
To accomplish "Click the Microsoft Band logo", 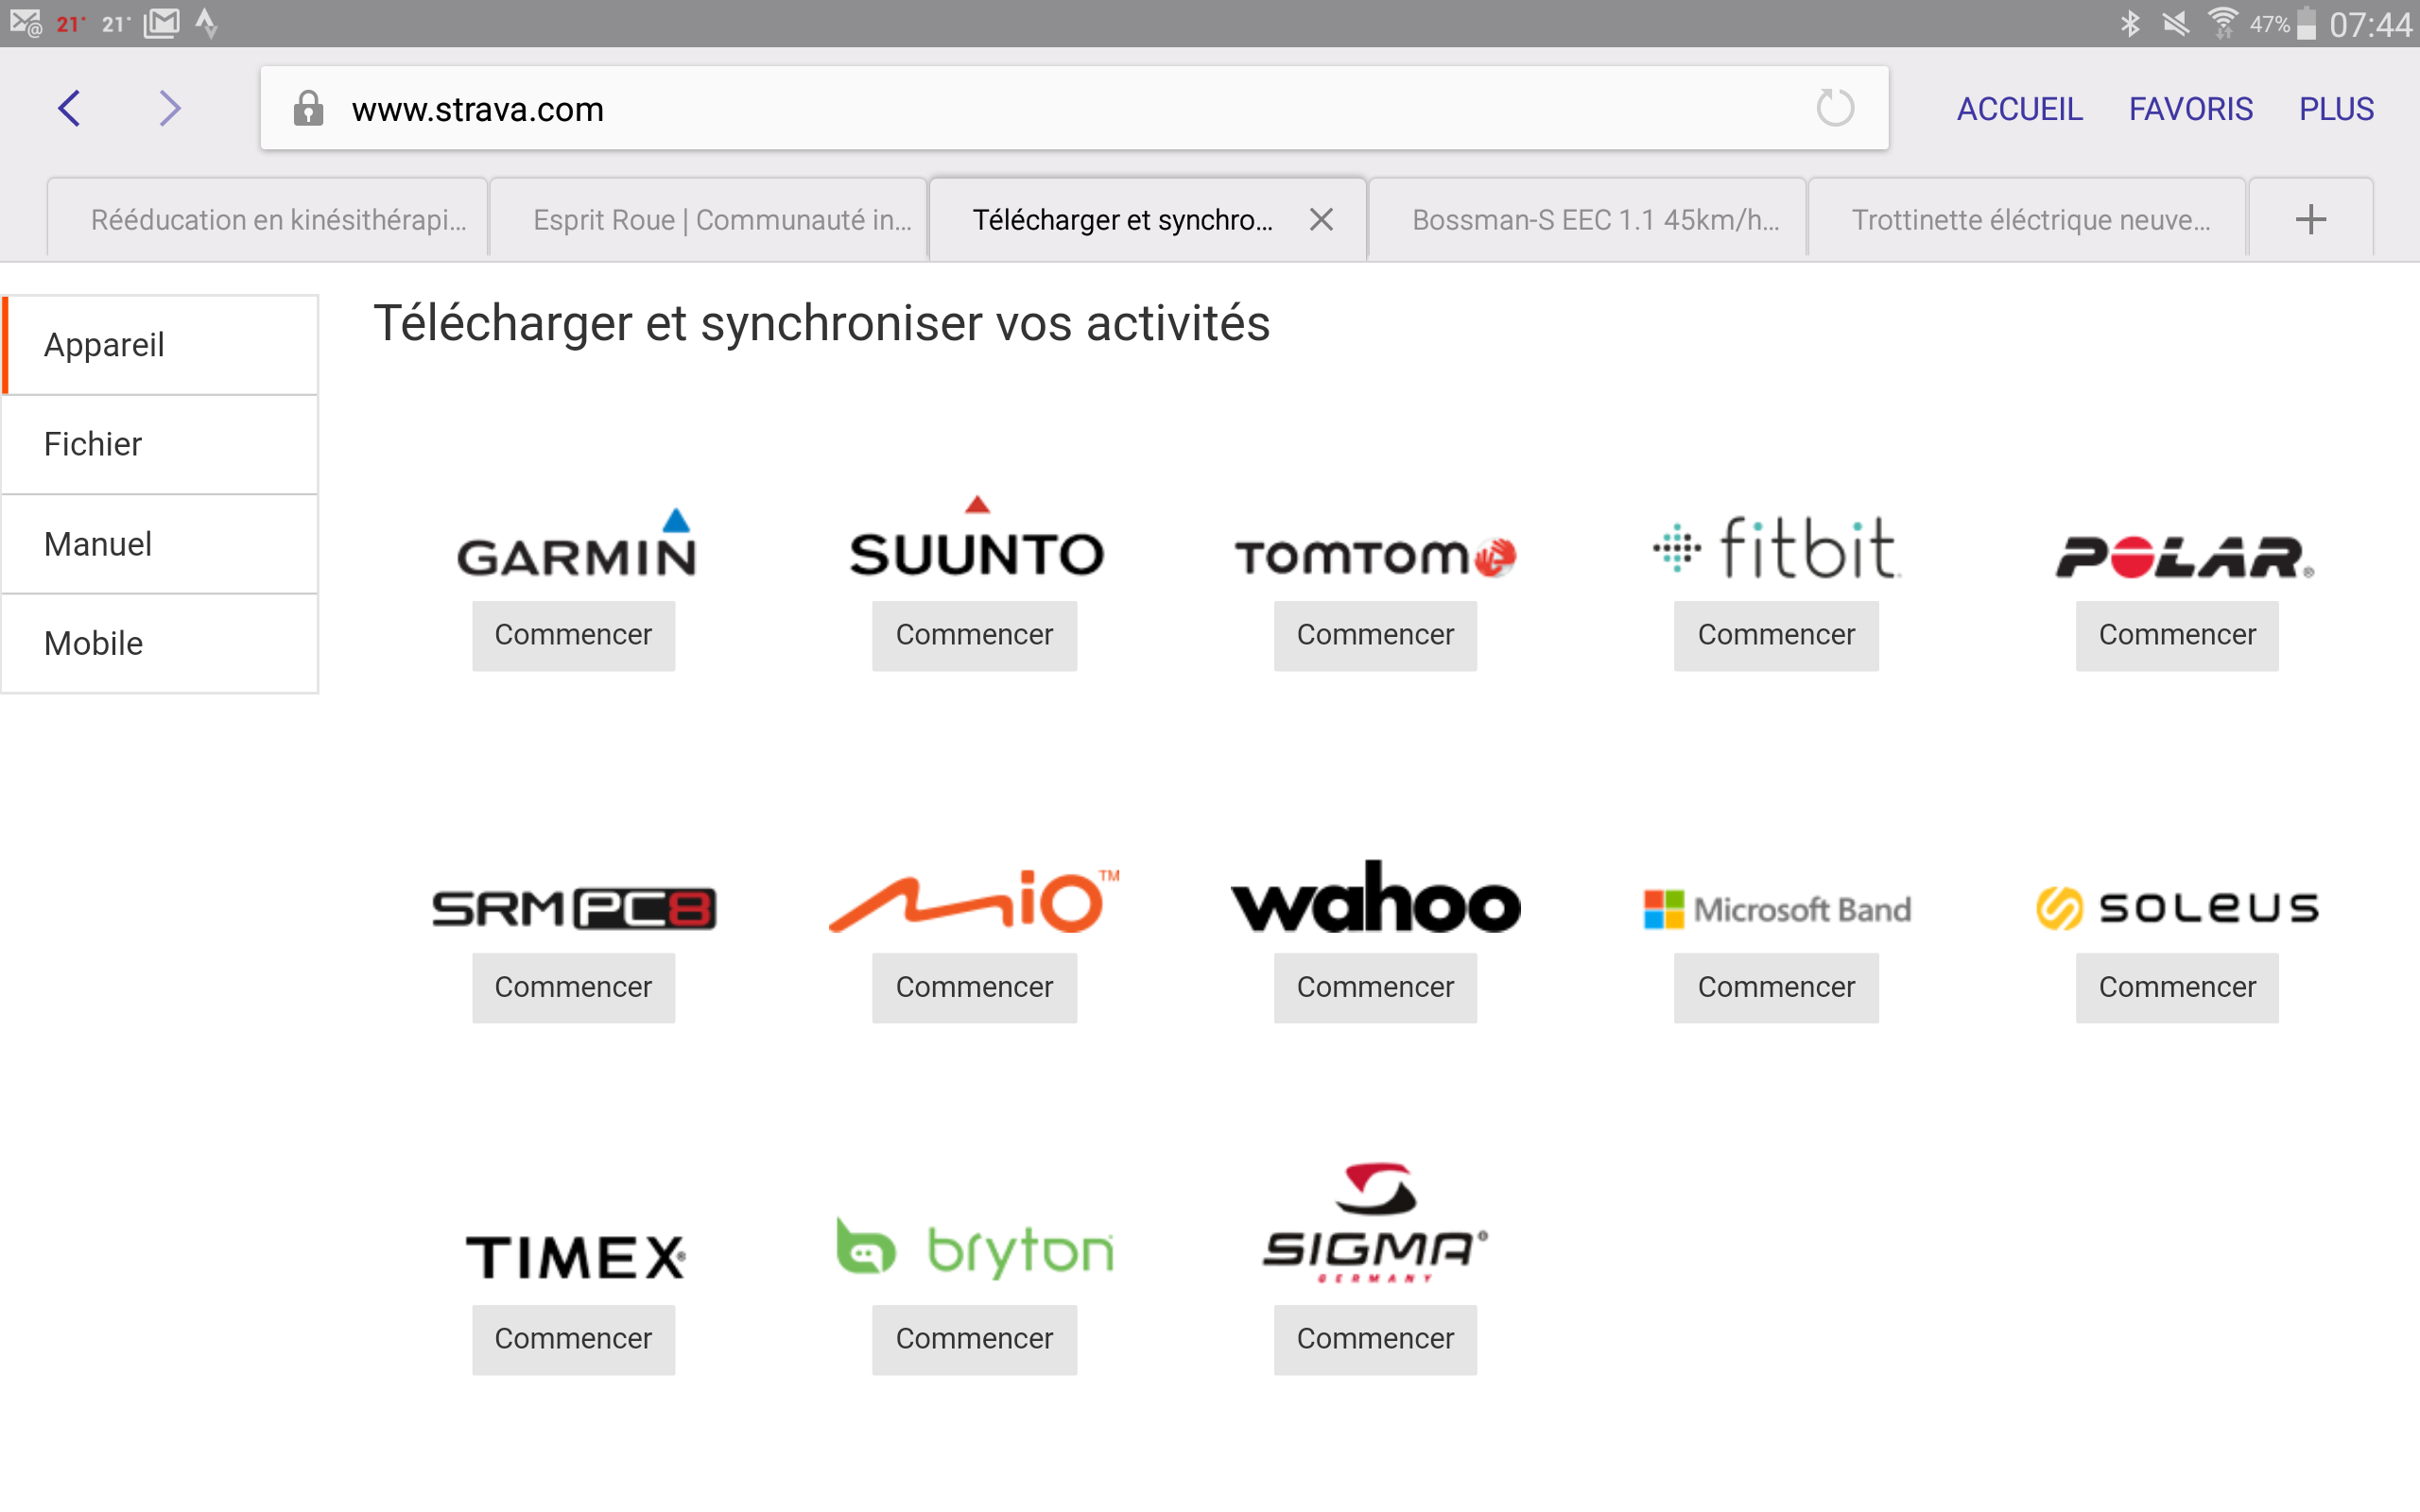I will coord(1777,909).
